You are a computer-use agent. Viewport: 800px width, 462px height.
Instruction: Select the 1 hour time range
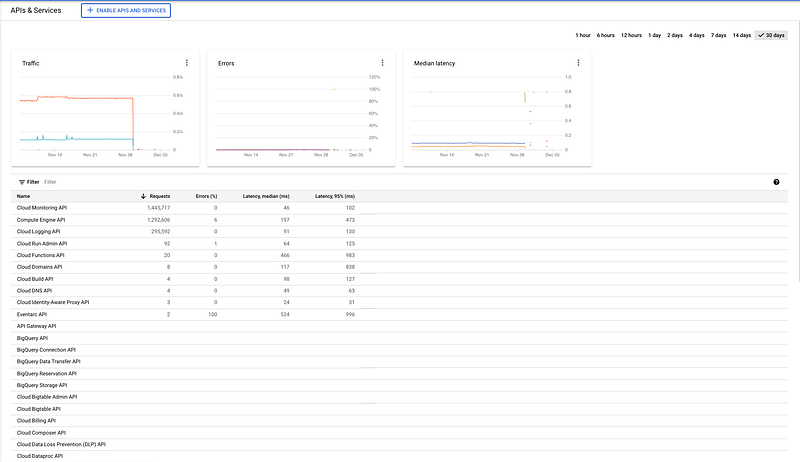pyautogui.click(x=583, y=35)
